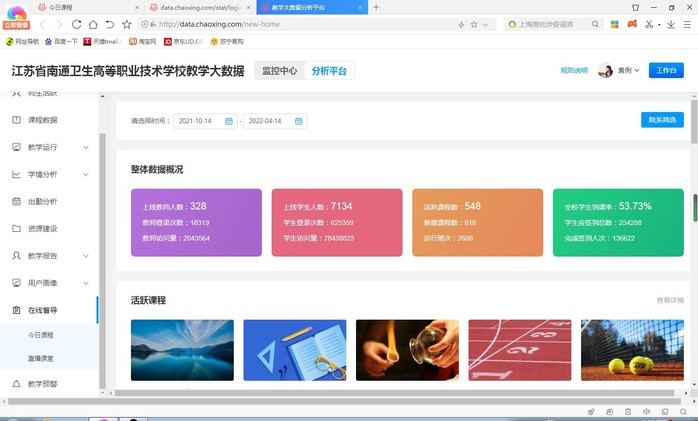Open the browser downloads icon

pyautogui.click(x=671, y=24)
